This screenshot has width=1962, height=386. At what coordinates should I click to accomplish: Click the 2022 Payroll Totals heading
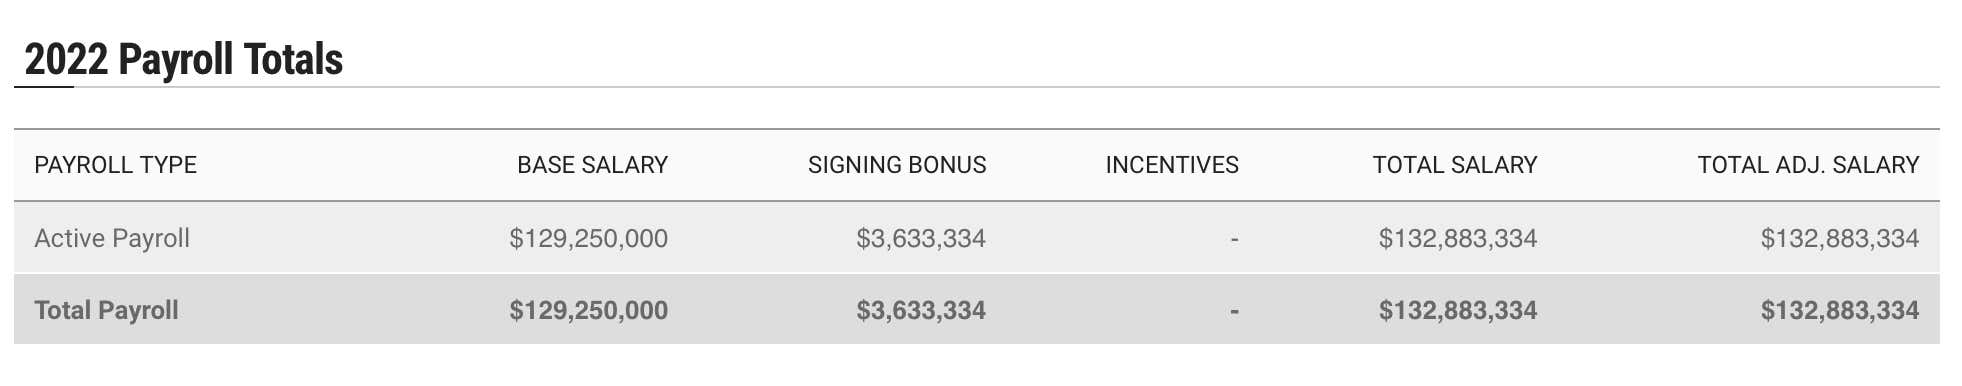click(183, 60)
